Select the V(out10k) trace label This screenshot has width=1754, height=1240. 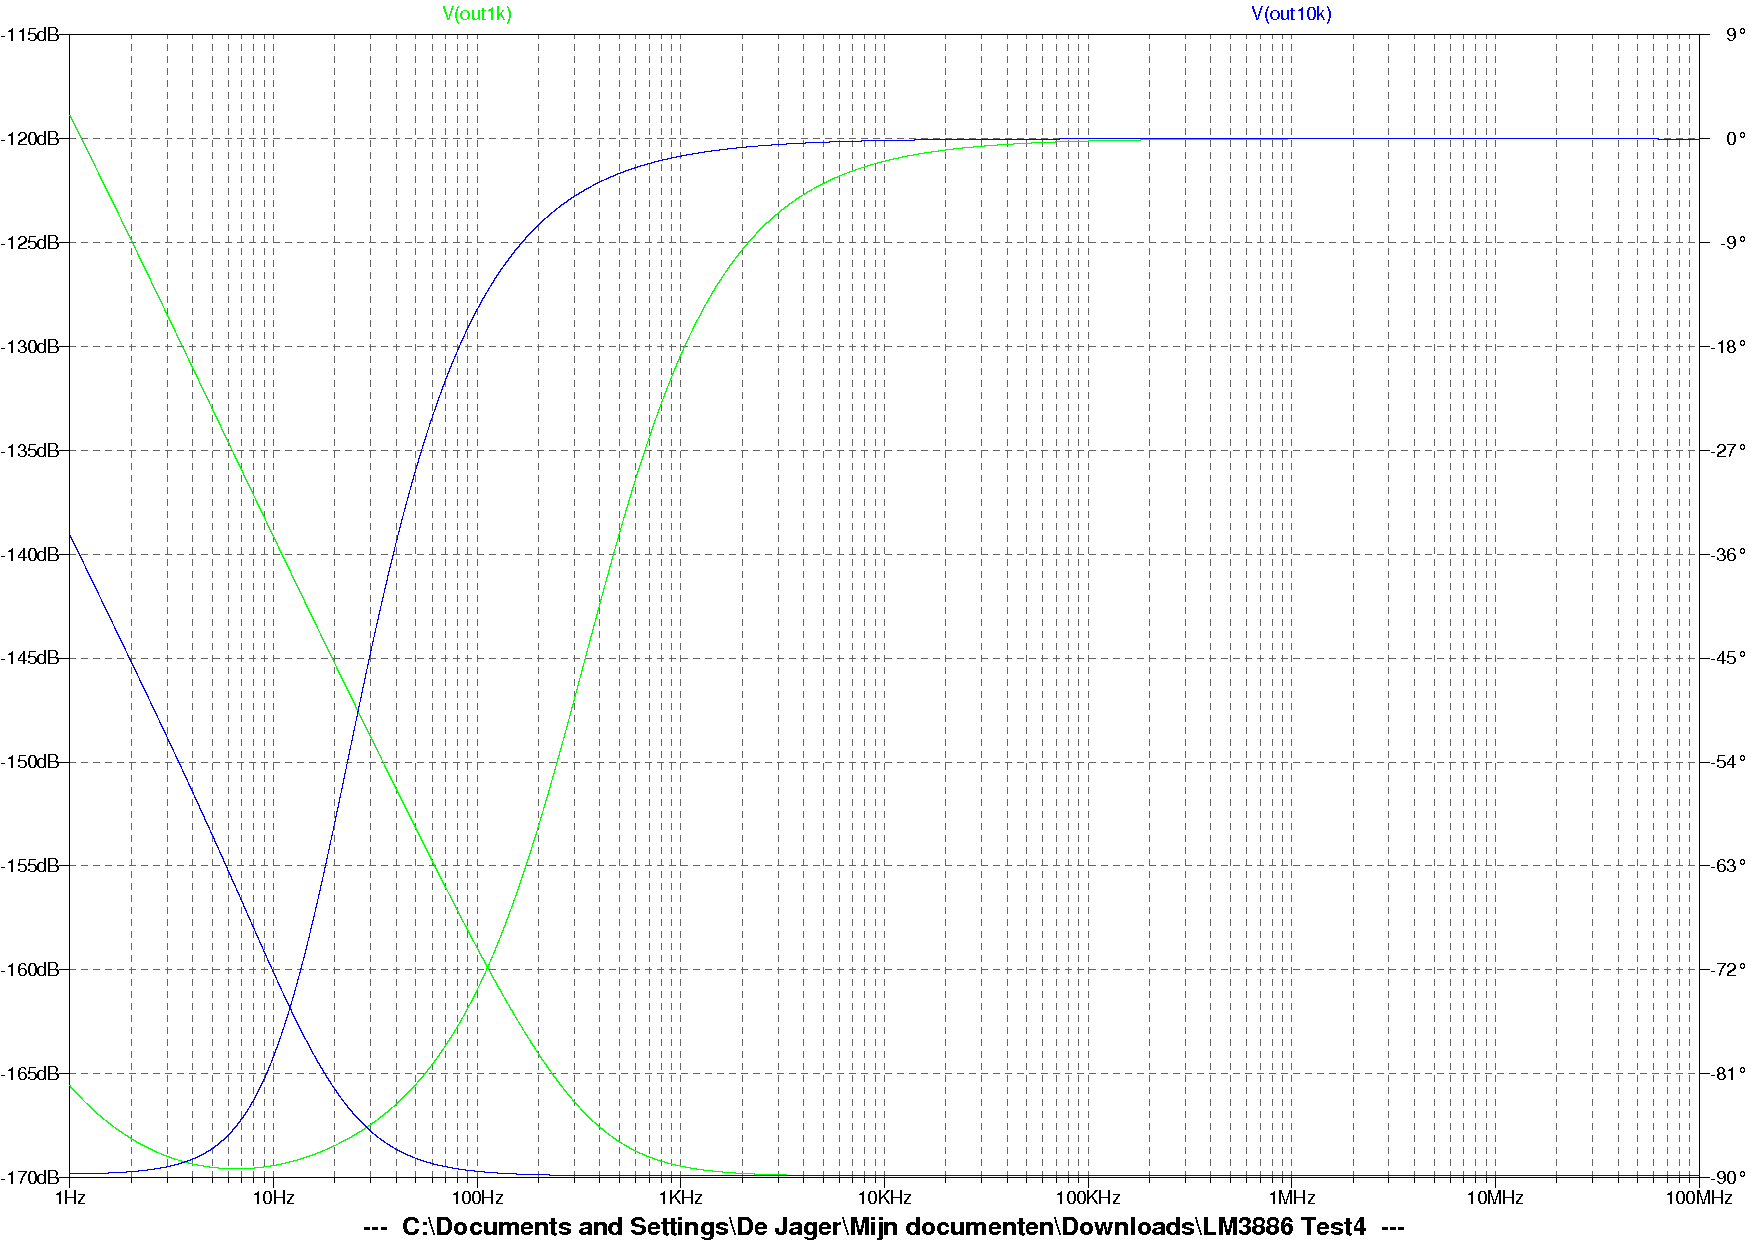[x=1291, y=14]
